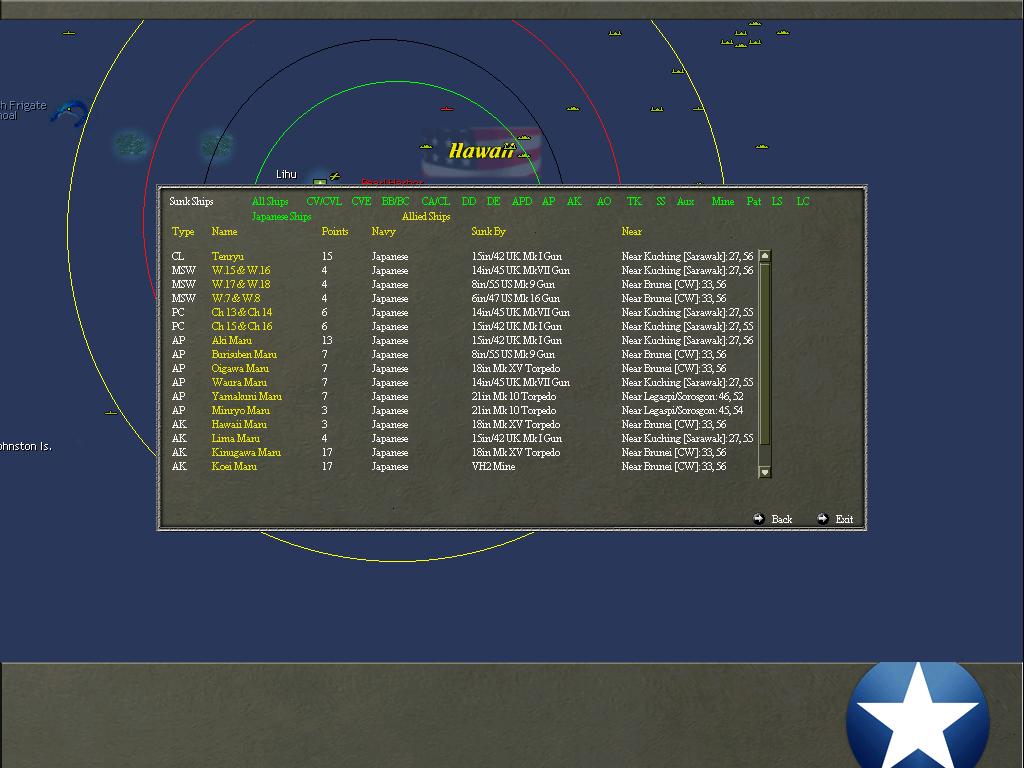Select the LS ship filter
Viewport: 1024px width, 768px height.
click(x=777, y=201)
